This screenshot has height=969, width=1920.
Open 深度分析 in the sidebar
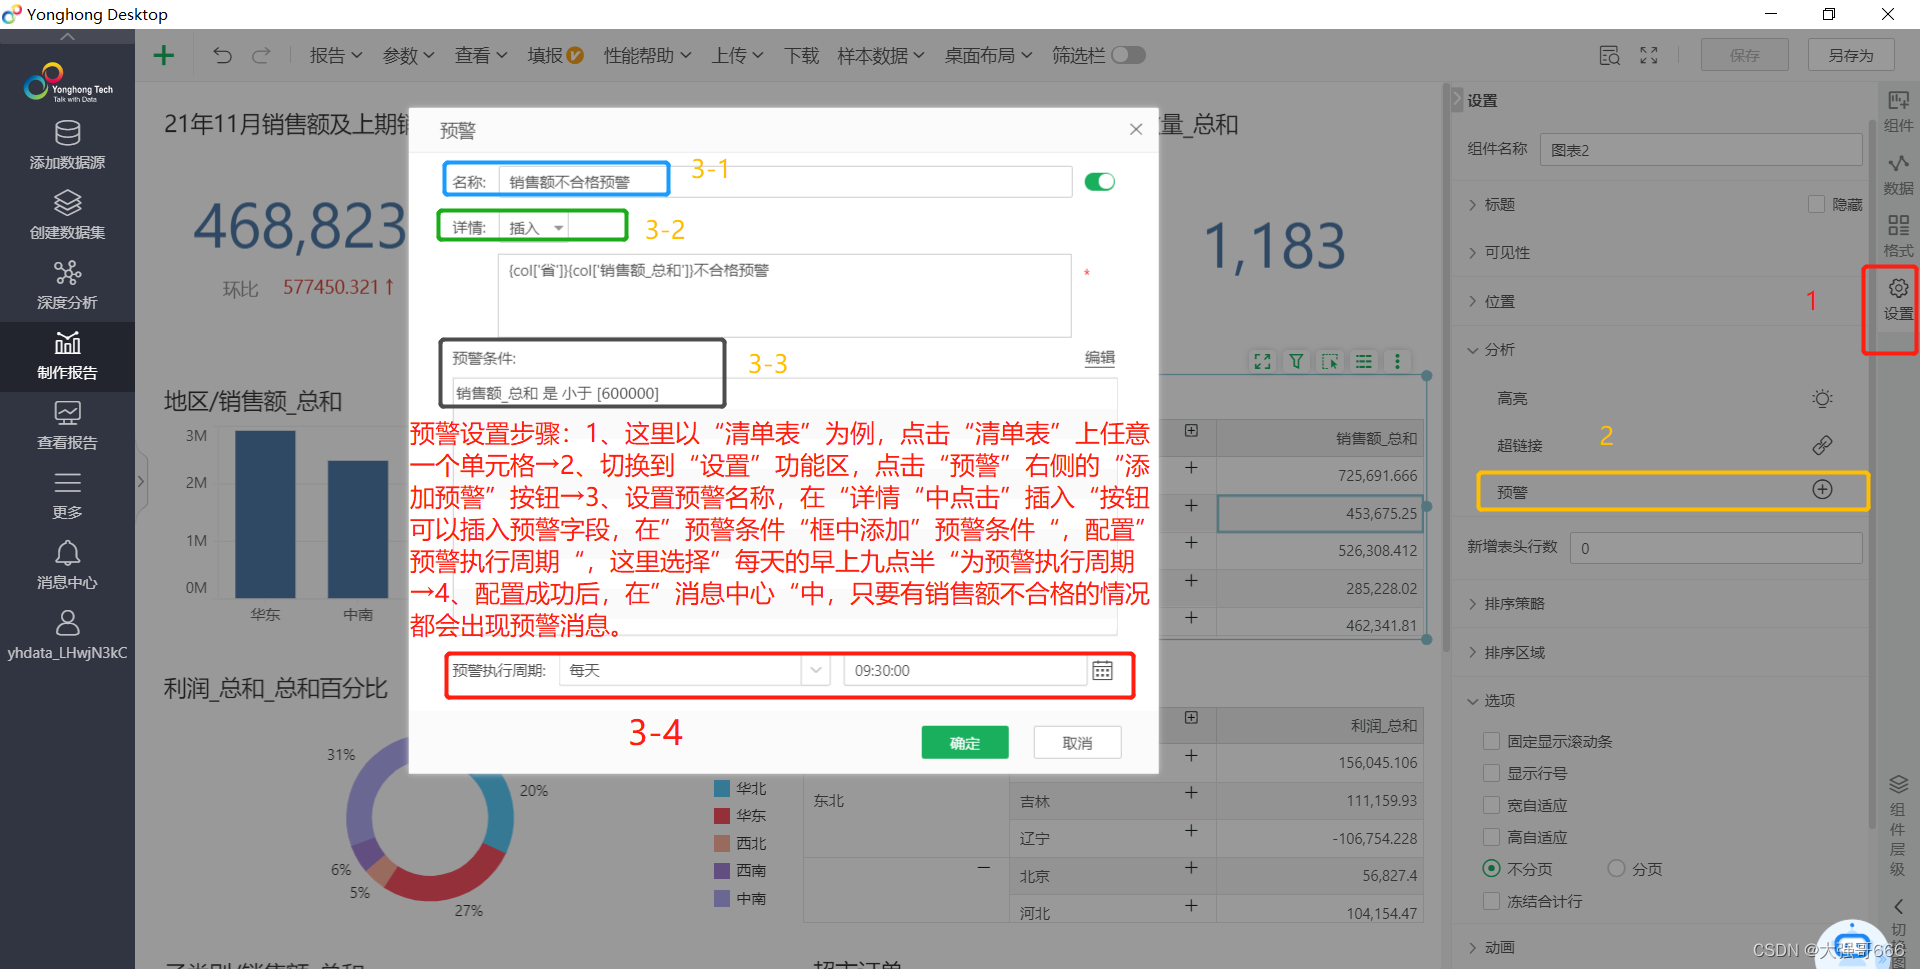[x=67, y=285]
